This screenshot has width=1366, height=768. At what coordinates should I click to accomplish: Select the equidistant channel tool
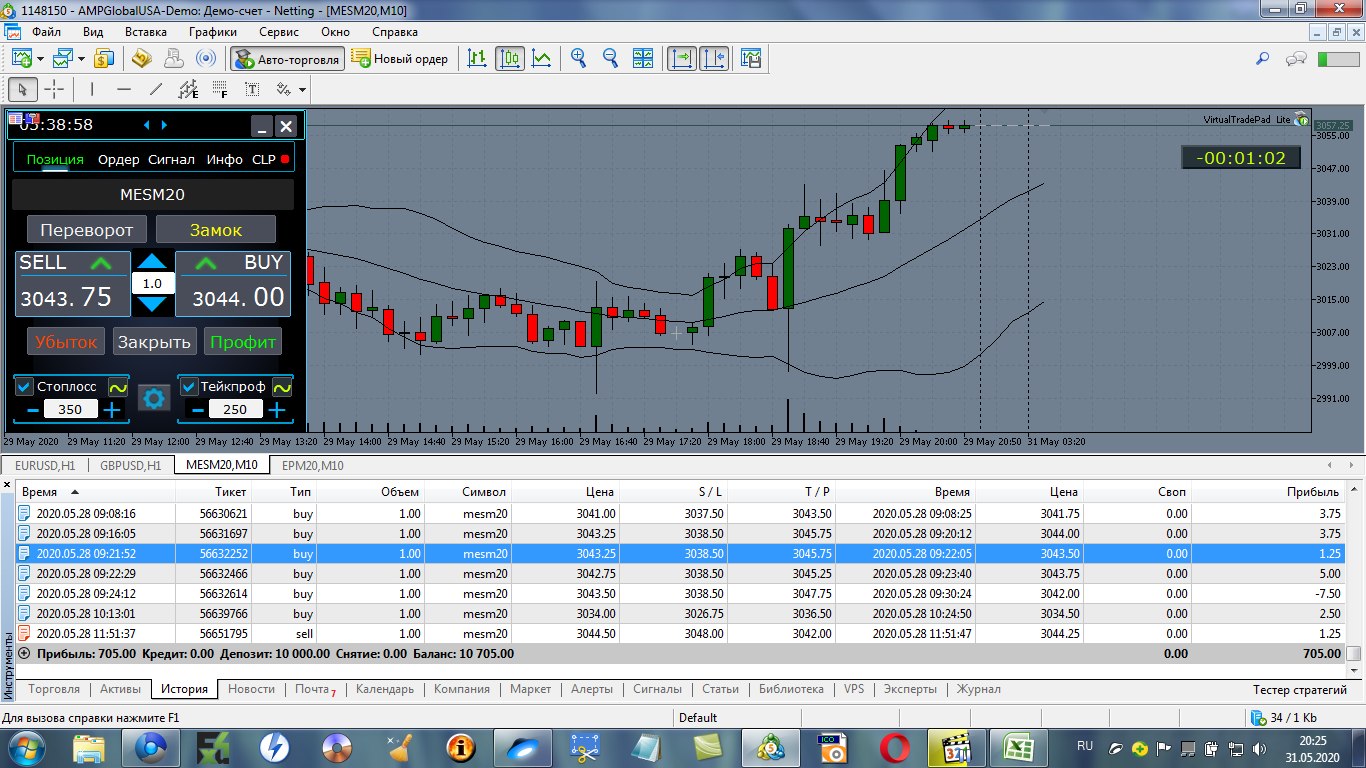(188, 89)
